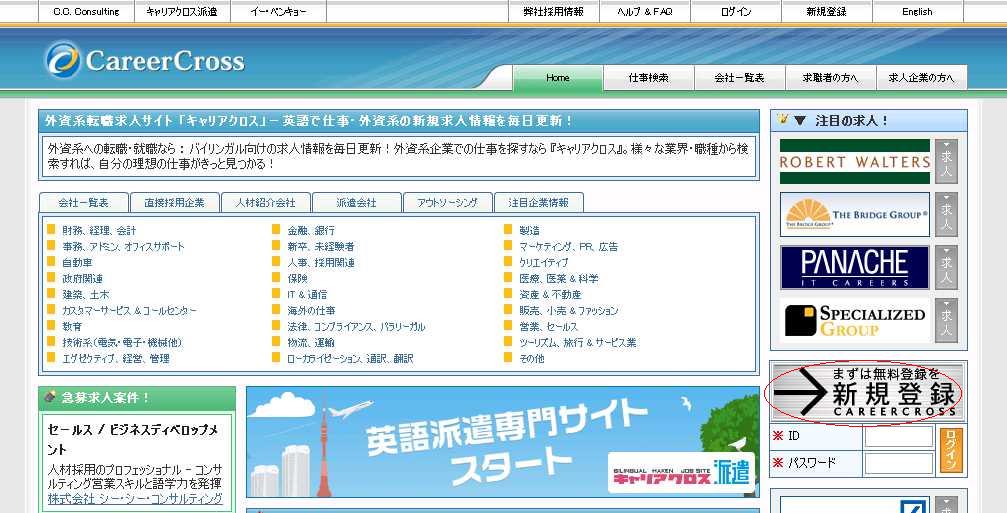
Task: Click 求人 button beside Panache
Action: (946, 267)
